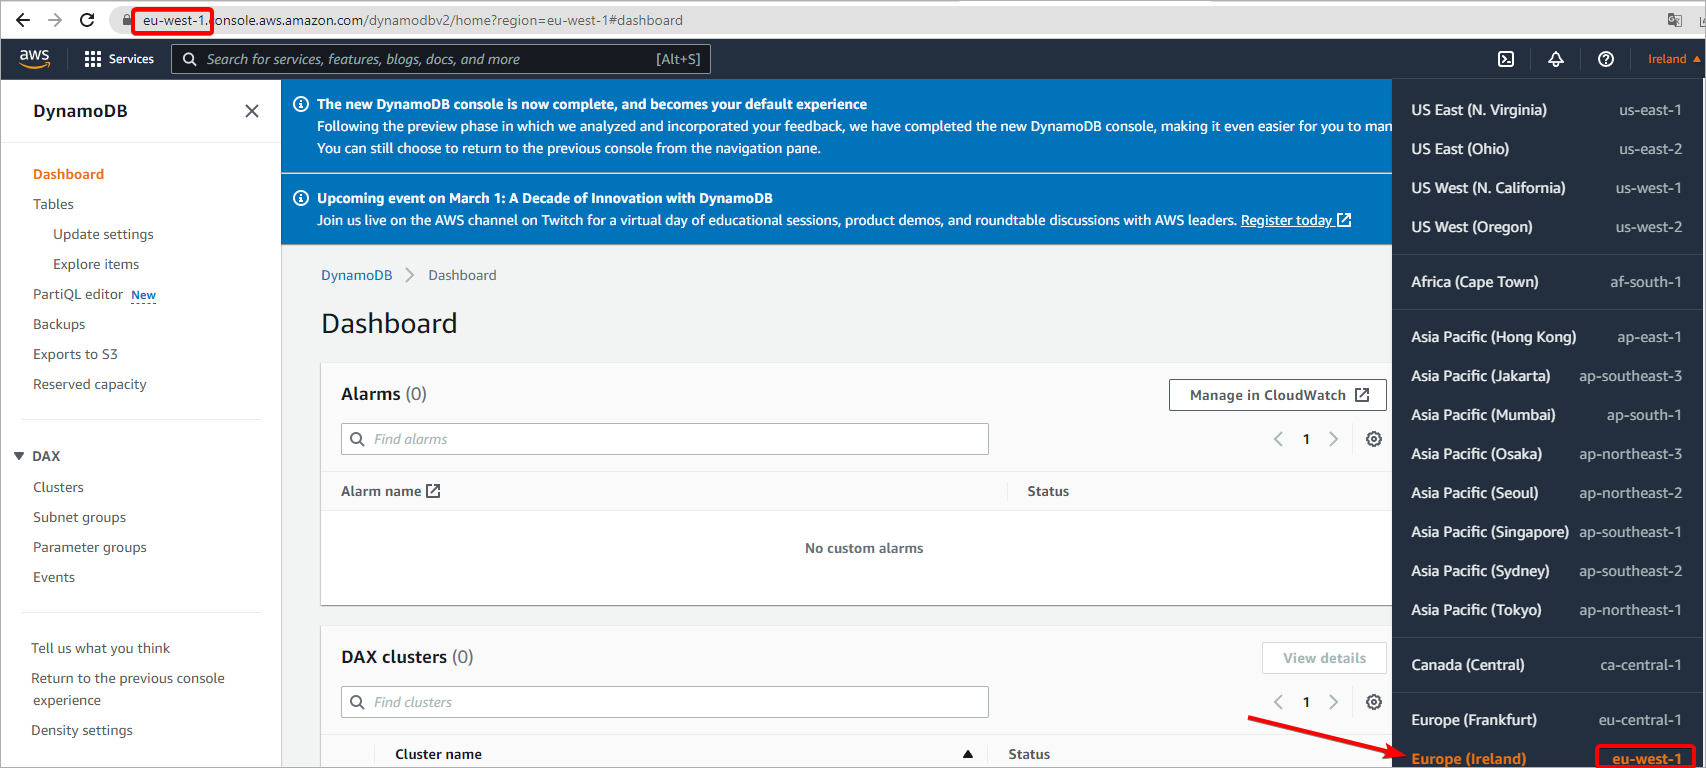
Task: Select US West (N. California) region
Action: click(x=1546, y=188)
